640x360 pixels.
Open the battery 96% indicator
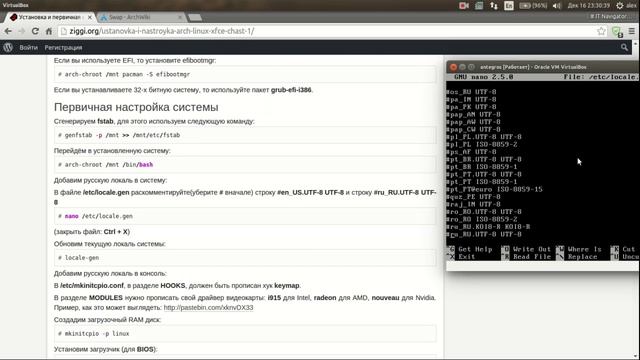[533, 6]
